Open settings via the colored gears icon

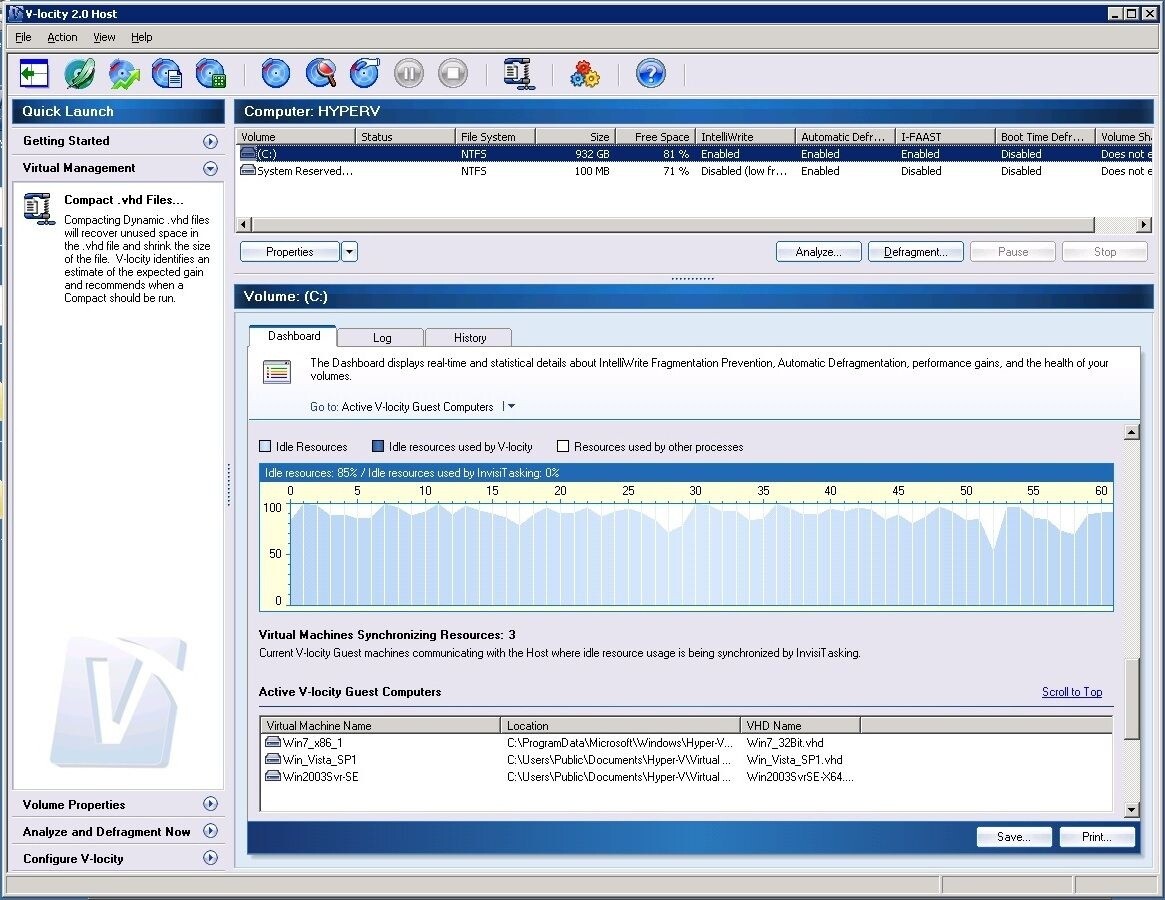click(585, 74)
